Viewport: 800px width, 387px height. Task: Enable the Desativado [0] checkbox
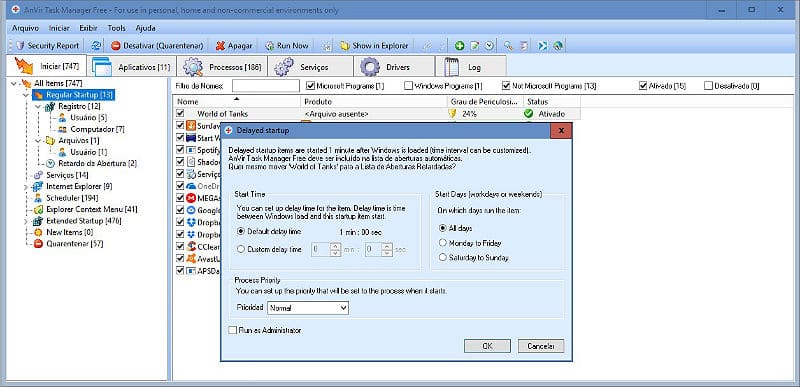(708, 86)
